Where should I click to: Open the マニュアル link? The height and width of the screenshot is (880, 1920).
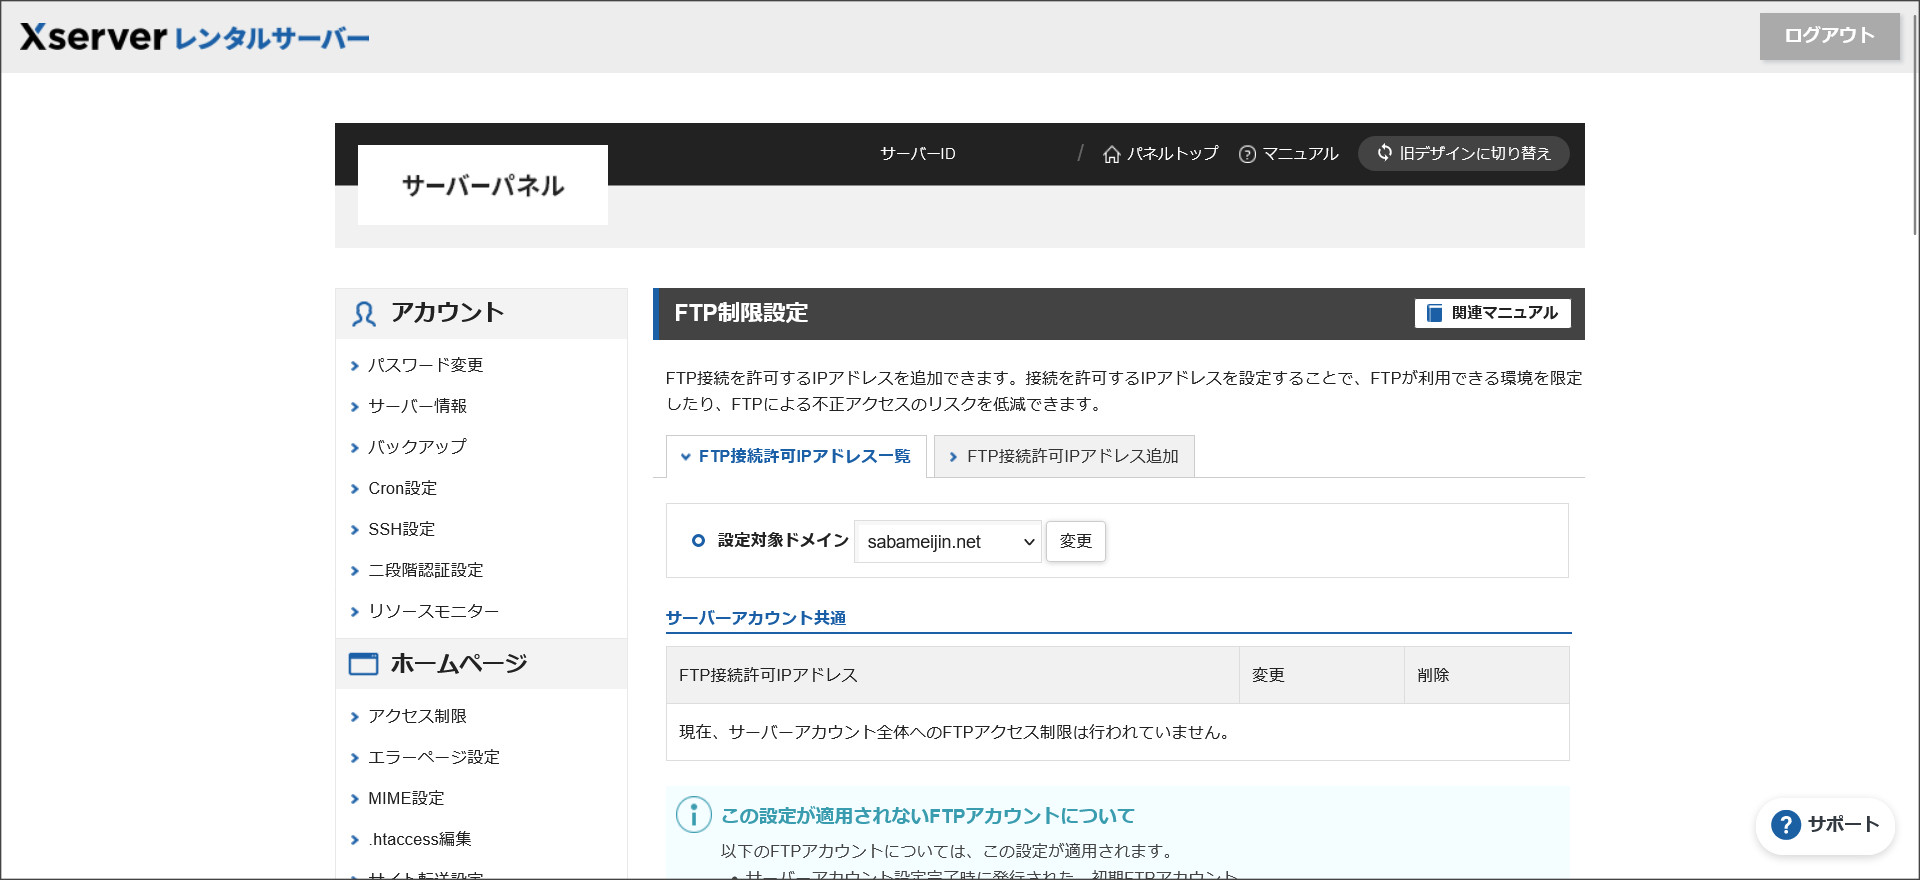coord(1300,154)
